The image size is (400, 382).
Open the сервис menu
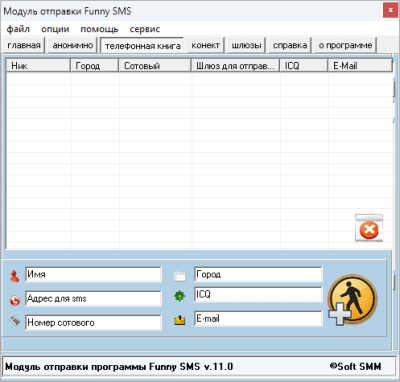pos(145,29)
